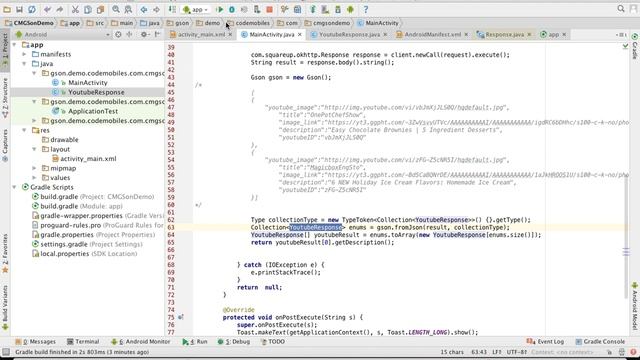Open the Terminal tool window
The width and height of the screenshot is (640, 360).
tap(83, 342)
